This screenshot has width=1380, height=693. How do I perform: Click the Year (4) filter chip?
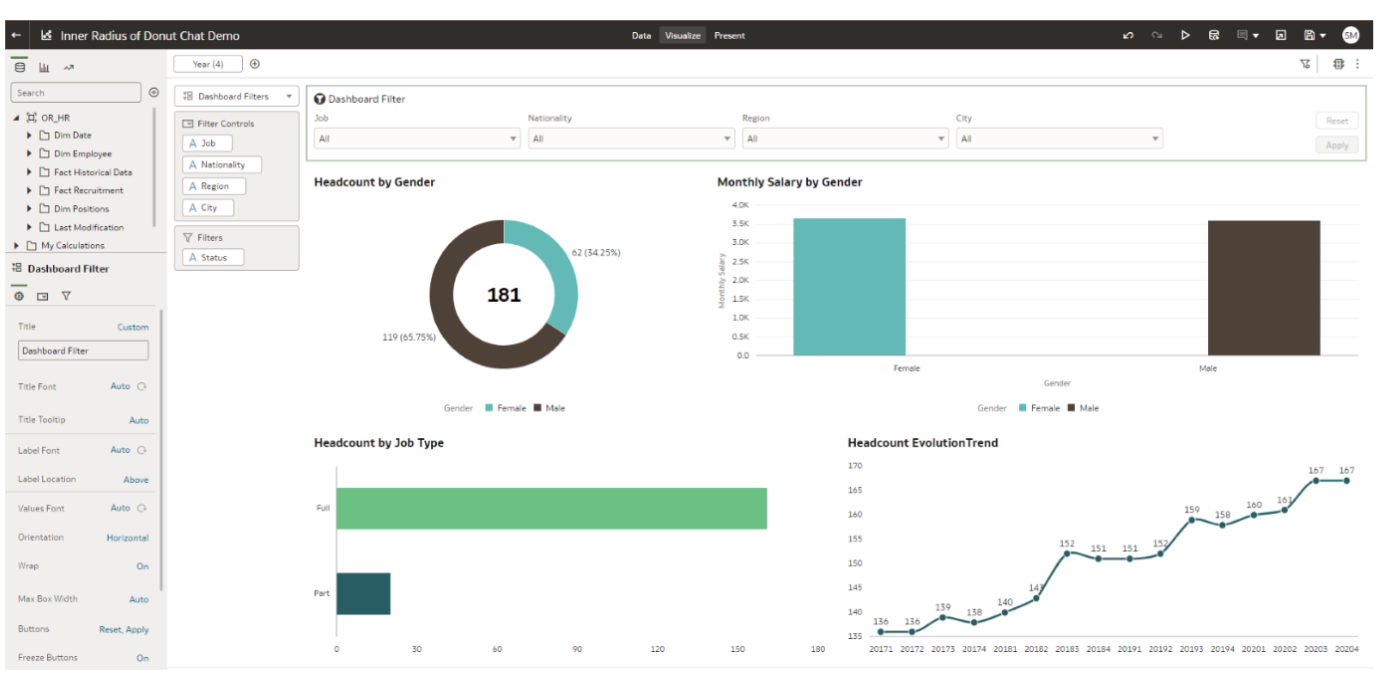pyautogui.click(x=208, y=64)
